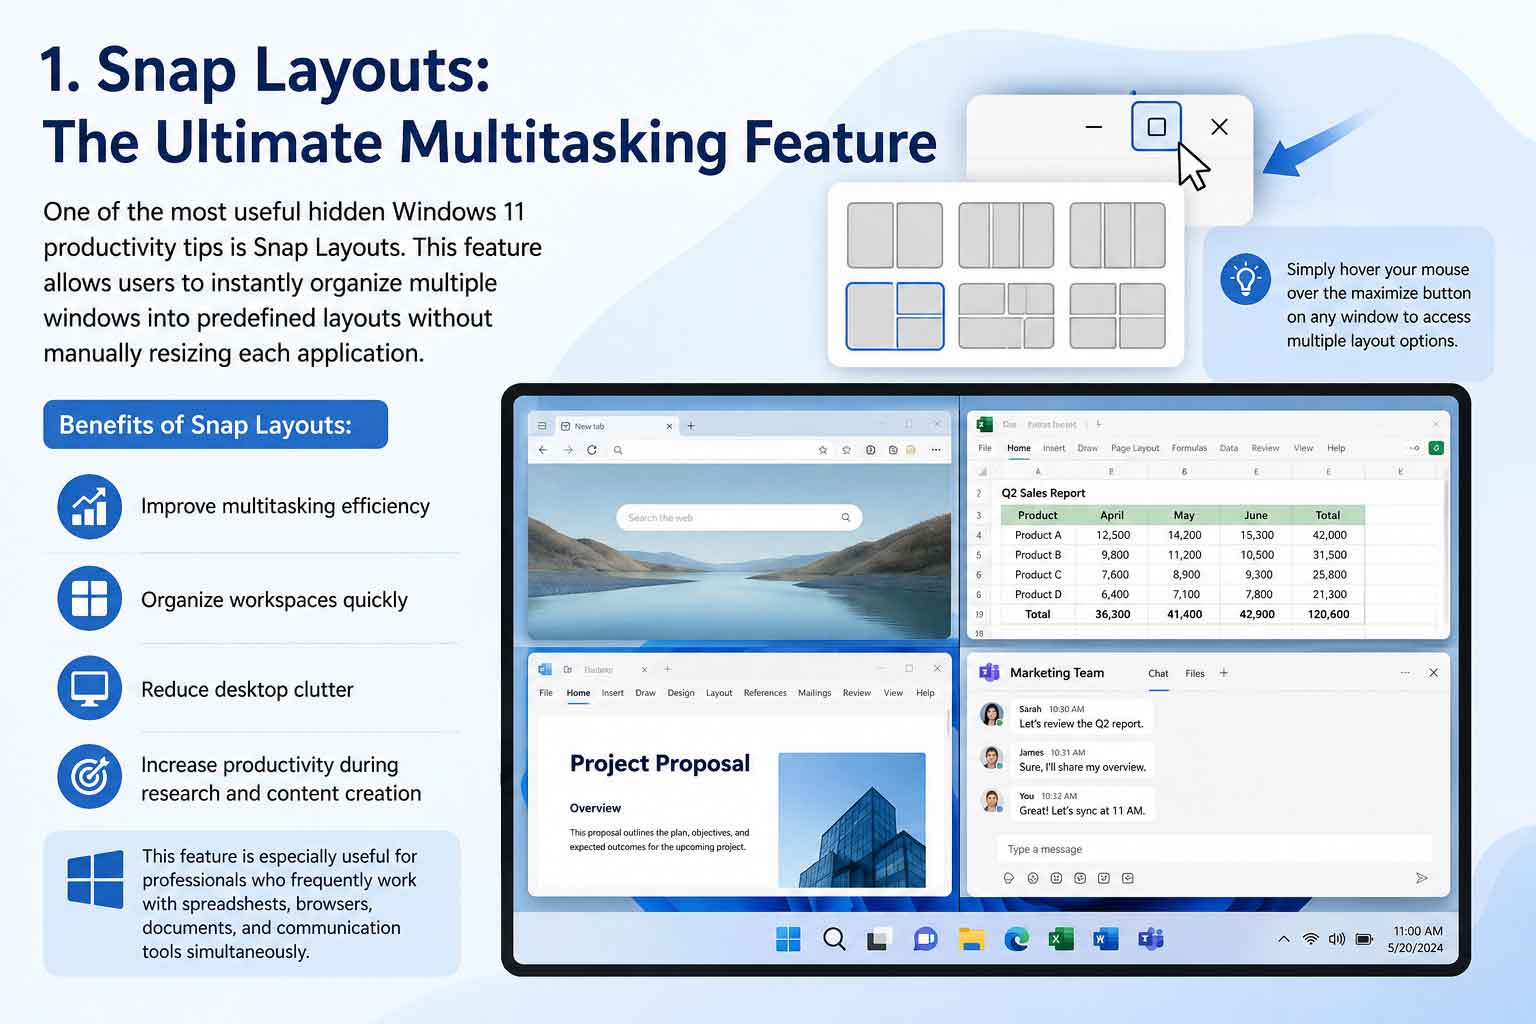Open Excel Formulas tab
This screenshot has width=1536, height=1024.
click(1189, 448)
